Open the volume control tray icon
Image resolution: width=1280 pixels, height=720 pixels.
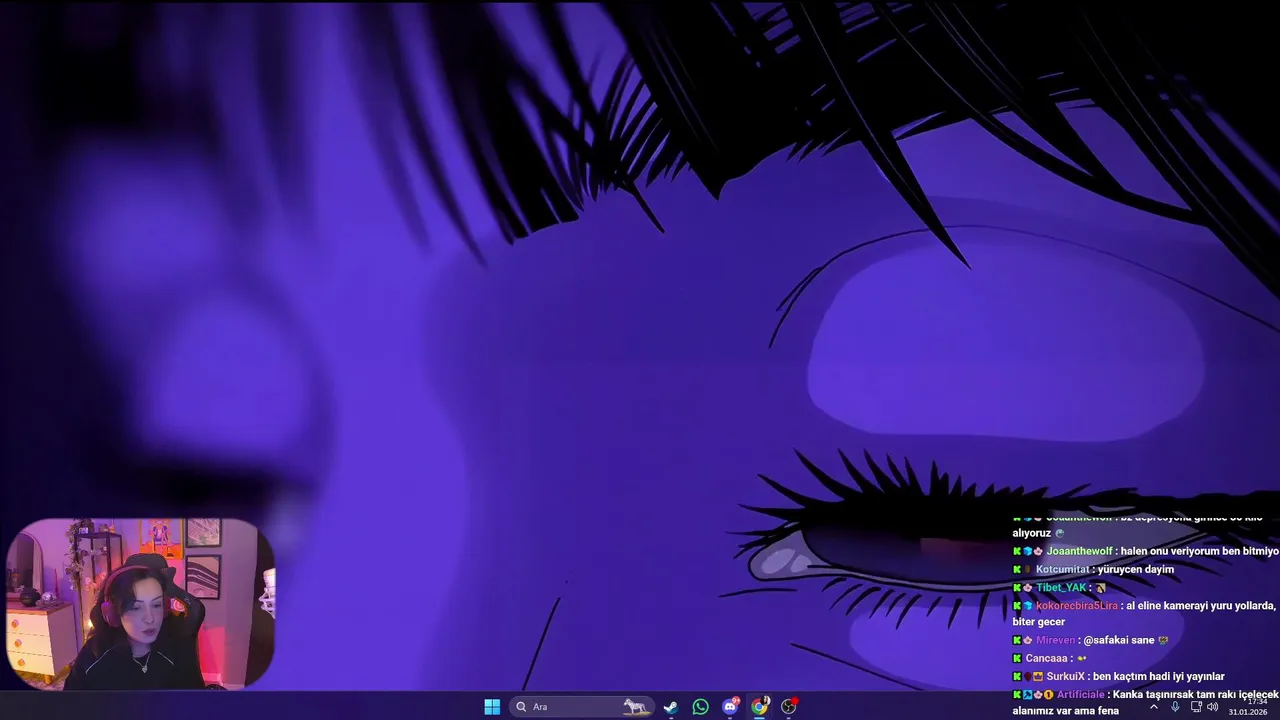(1213, 707)
